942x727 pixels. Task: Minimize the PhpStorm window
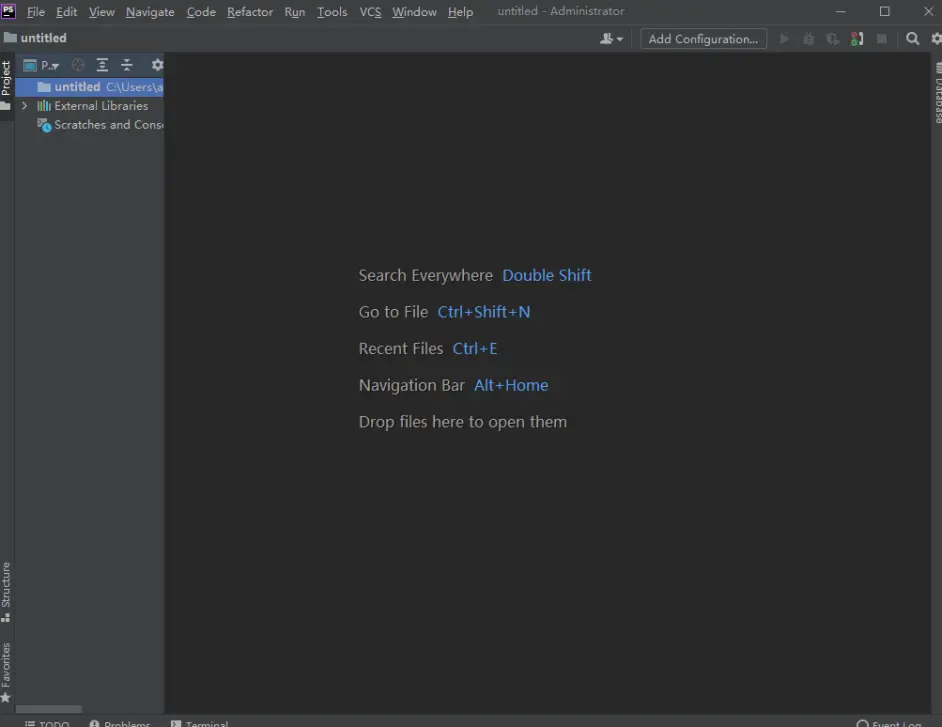pyautogui.click(x=840, y=11)
